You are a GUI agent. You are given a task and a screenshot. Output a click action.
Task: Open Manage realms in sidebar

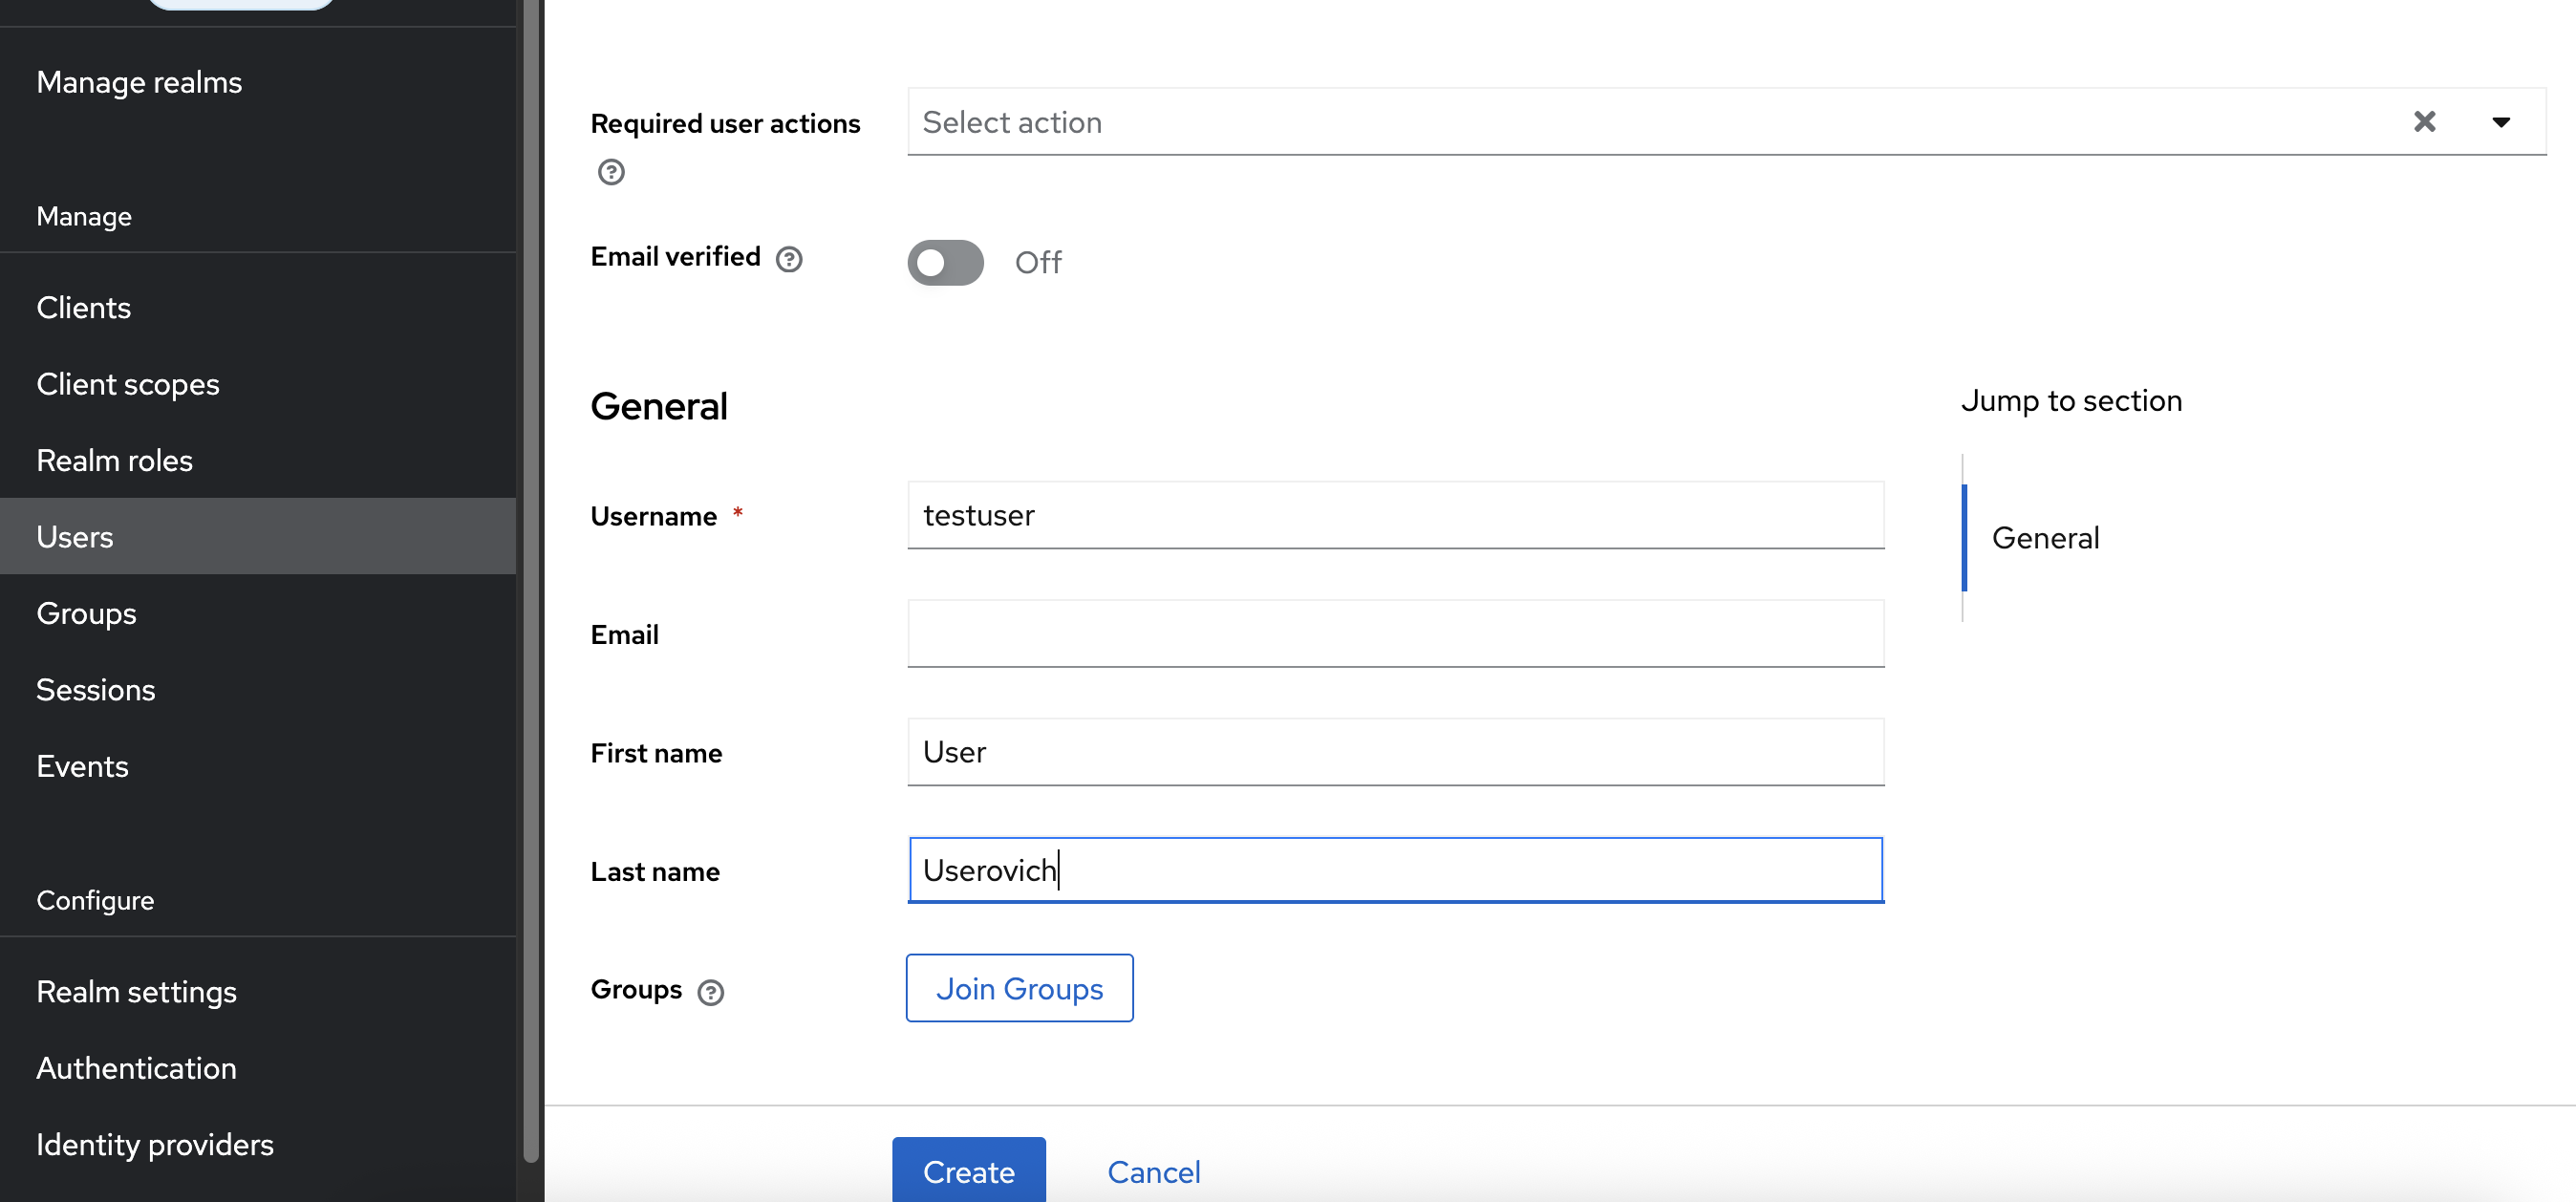coord(139,82)
